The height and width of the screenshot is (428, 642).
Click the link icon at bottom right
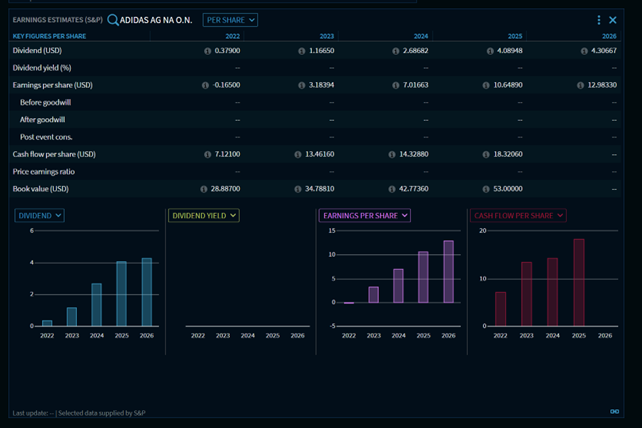coord(615,411)
